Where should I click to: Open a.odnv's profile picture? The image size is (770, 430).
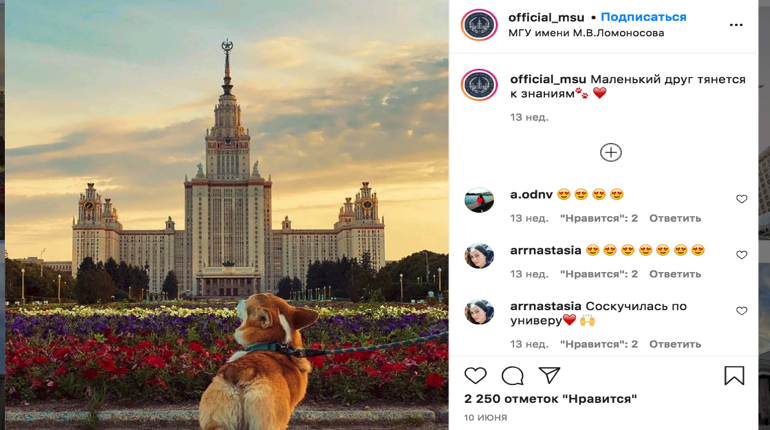pos(479,200)
